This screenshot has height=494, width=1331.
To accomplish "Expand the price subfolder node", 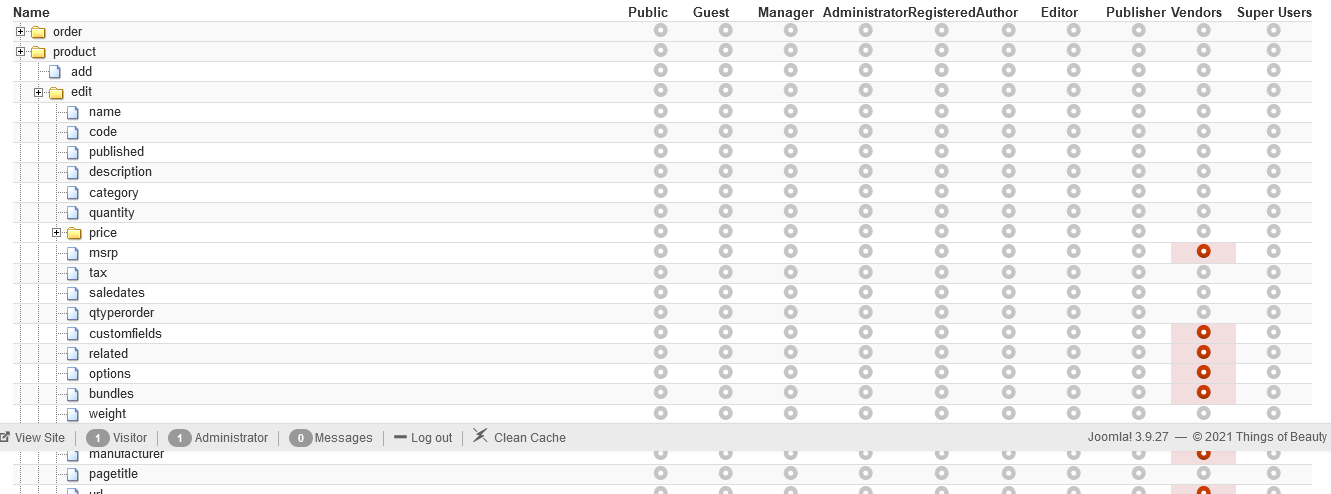I will (57, 233).
